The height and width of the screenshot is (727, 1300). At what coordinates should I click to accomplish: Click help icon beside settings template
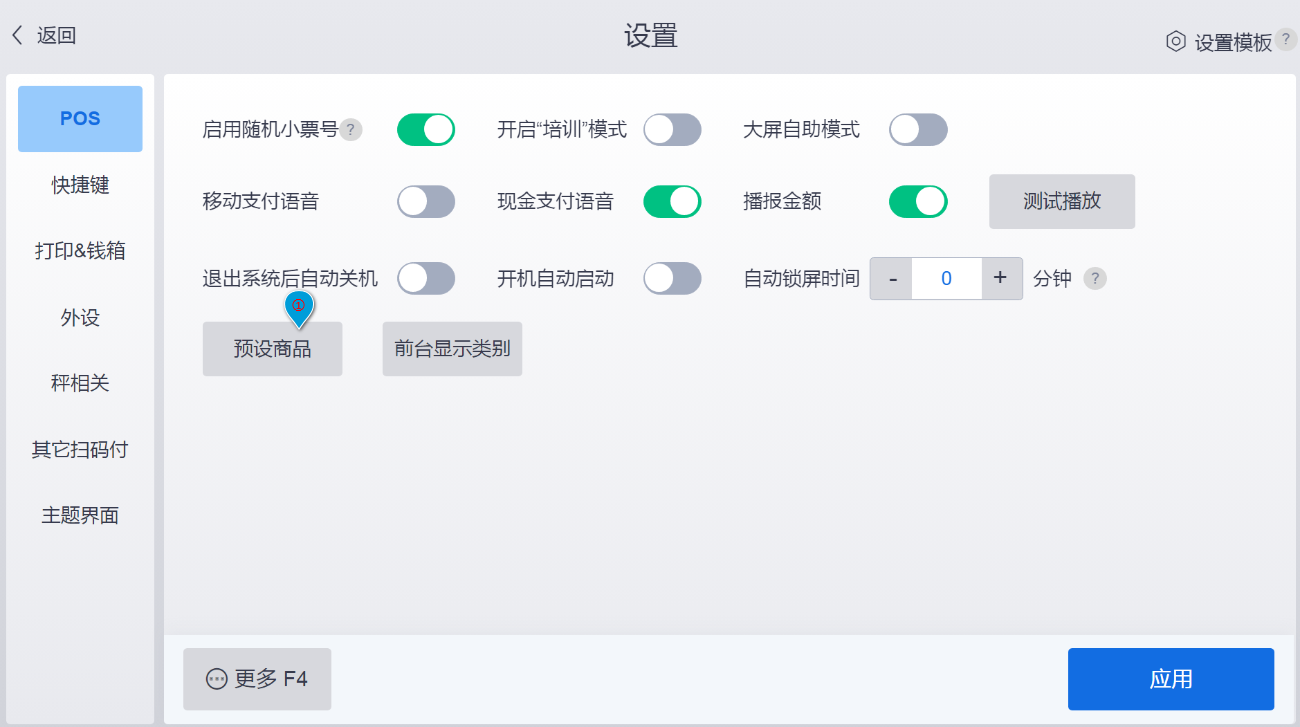point(1286,40)
